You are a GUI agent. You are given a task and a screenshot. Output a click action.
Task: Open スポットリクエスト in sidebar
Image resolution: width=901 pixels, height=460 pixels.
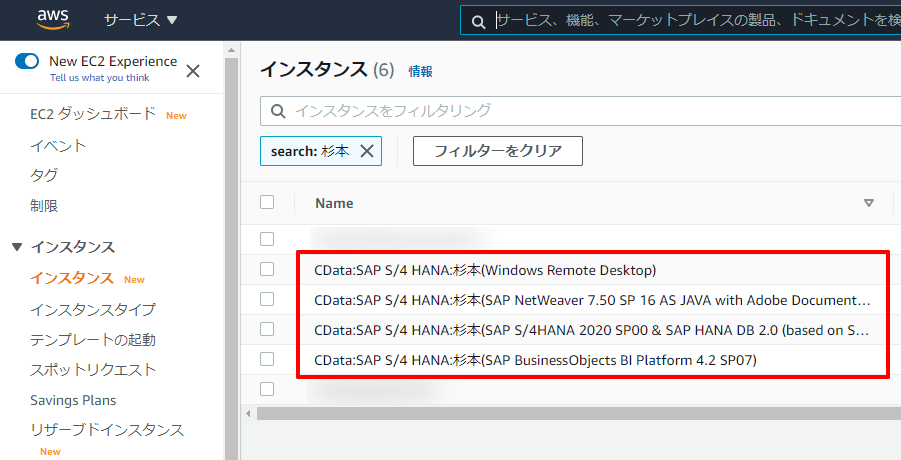93,370
